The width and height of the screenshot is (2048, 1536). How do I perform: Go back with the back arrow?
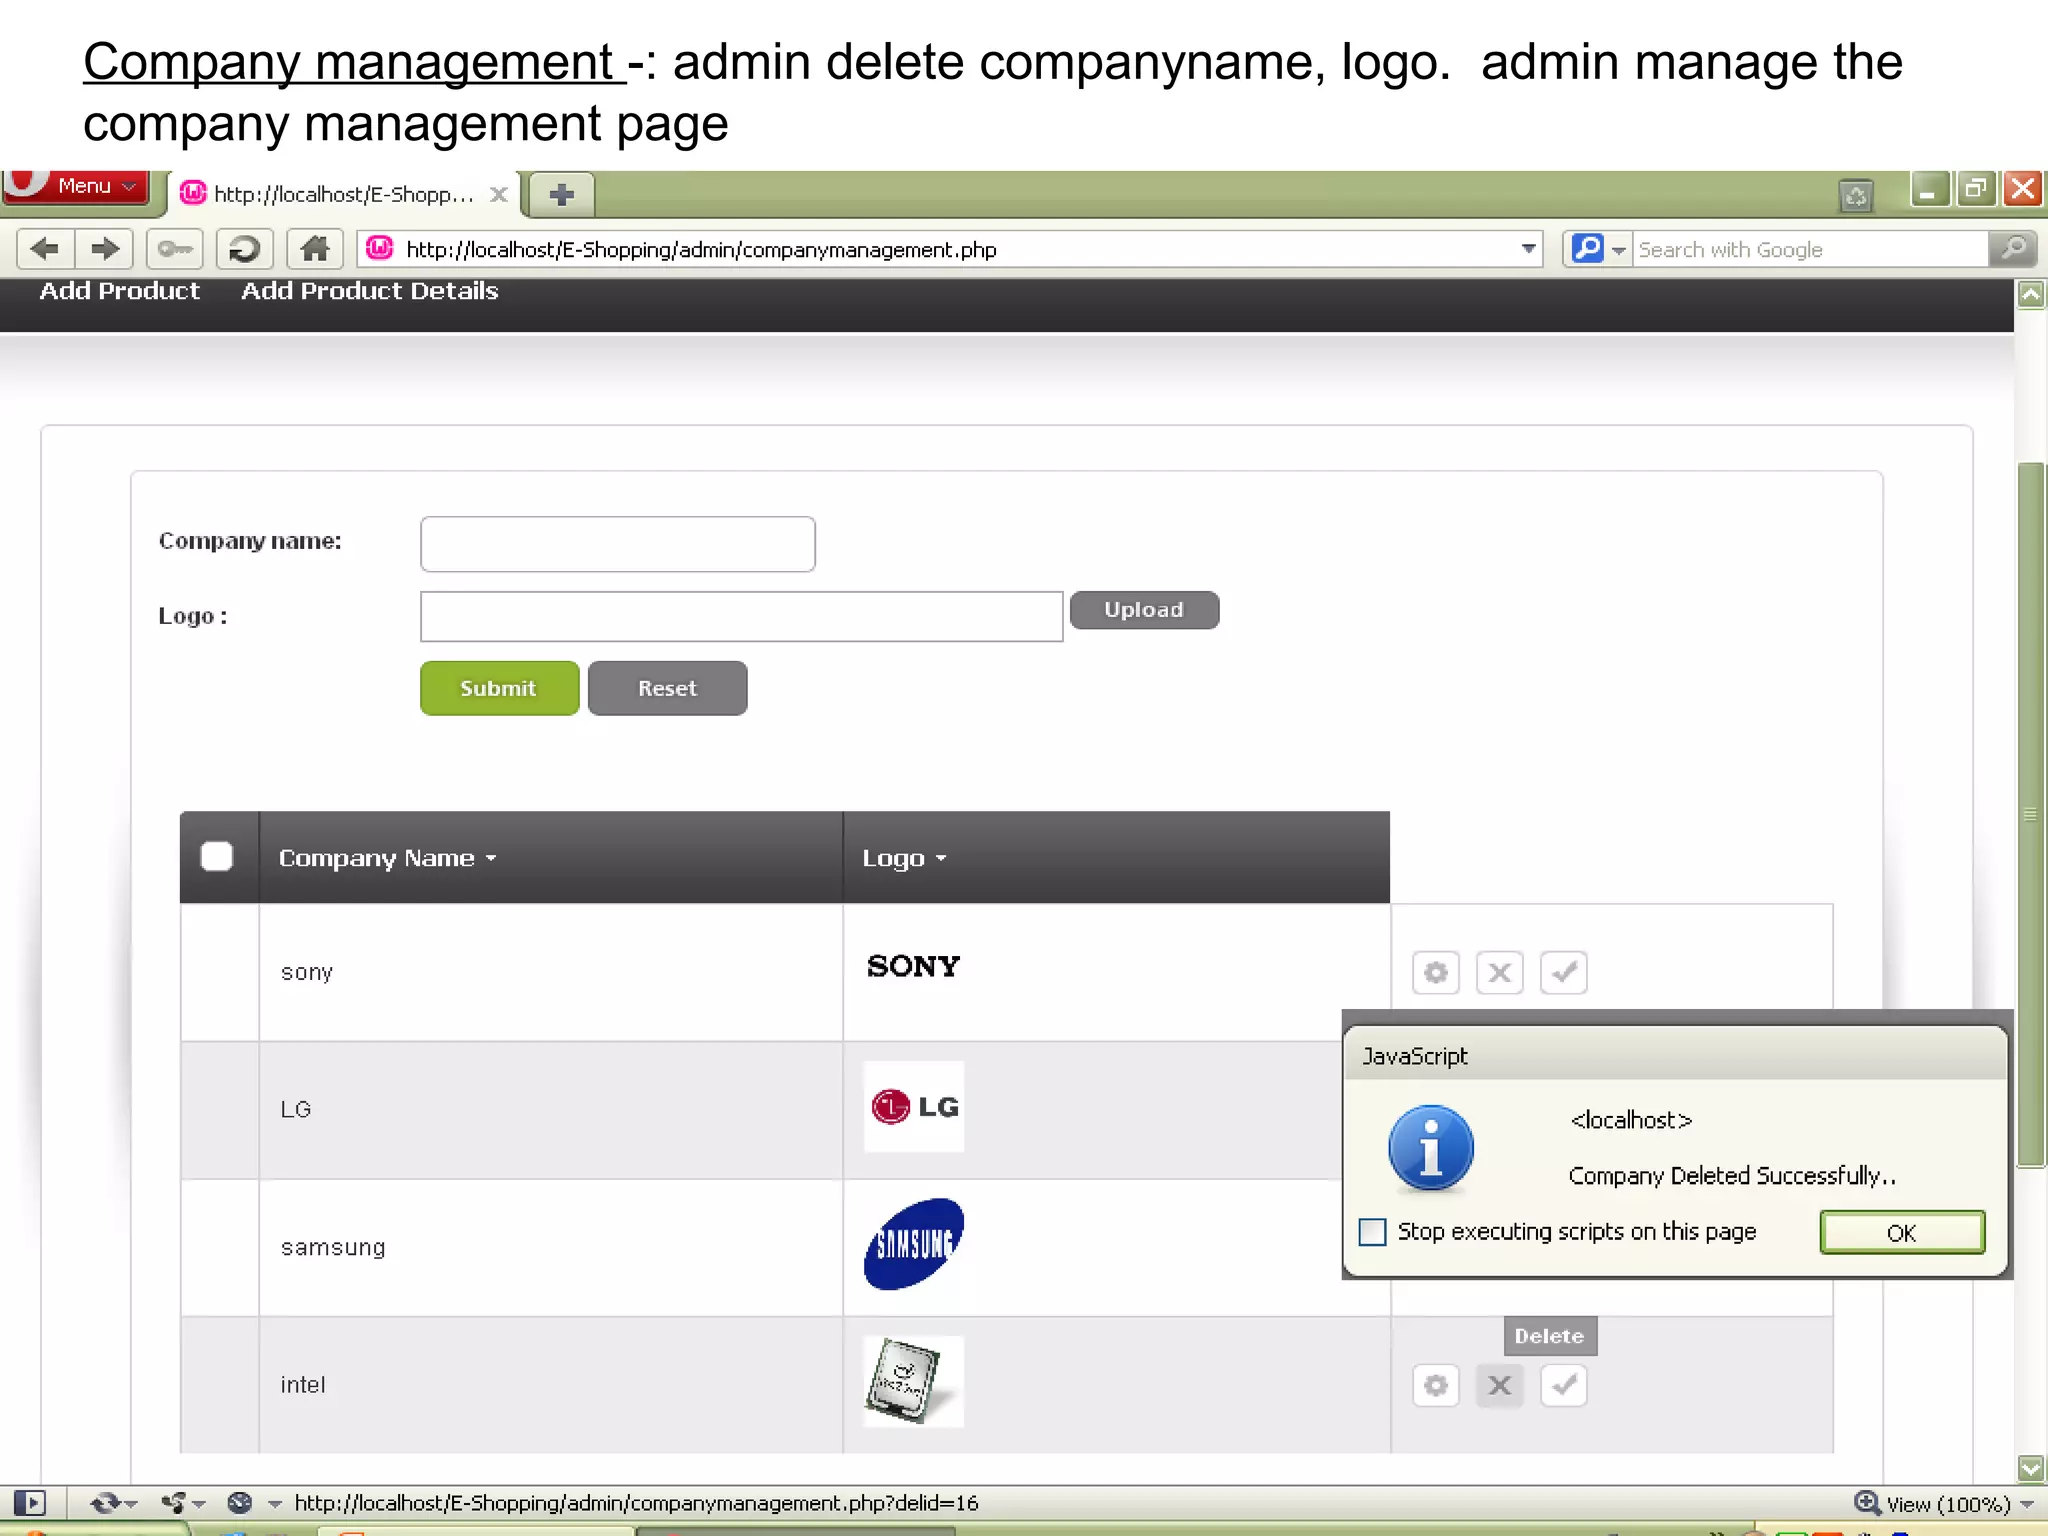(x=45, y=249)
